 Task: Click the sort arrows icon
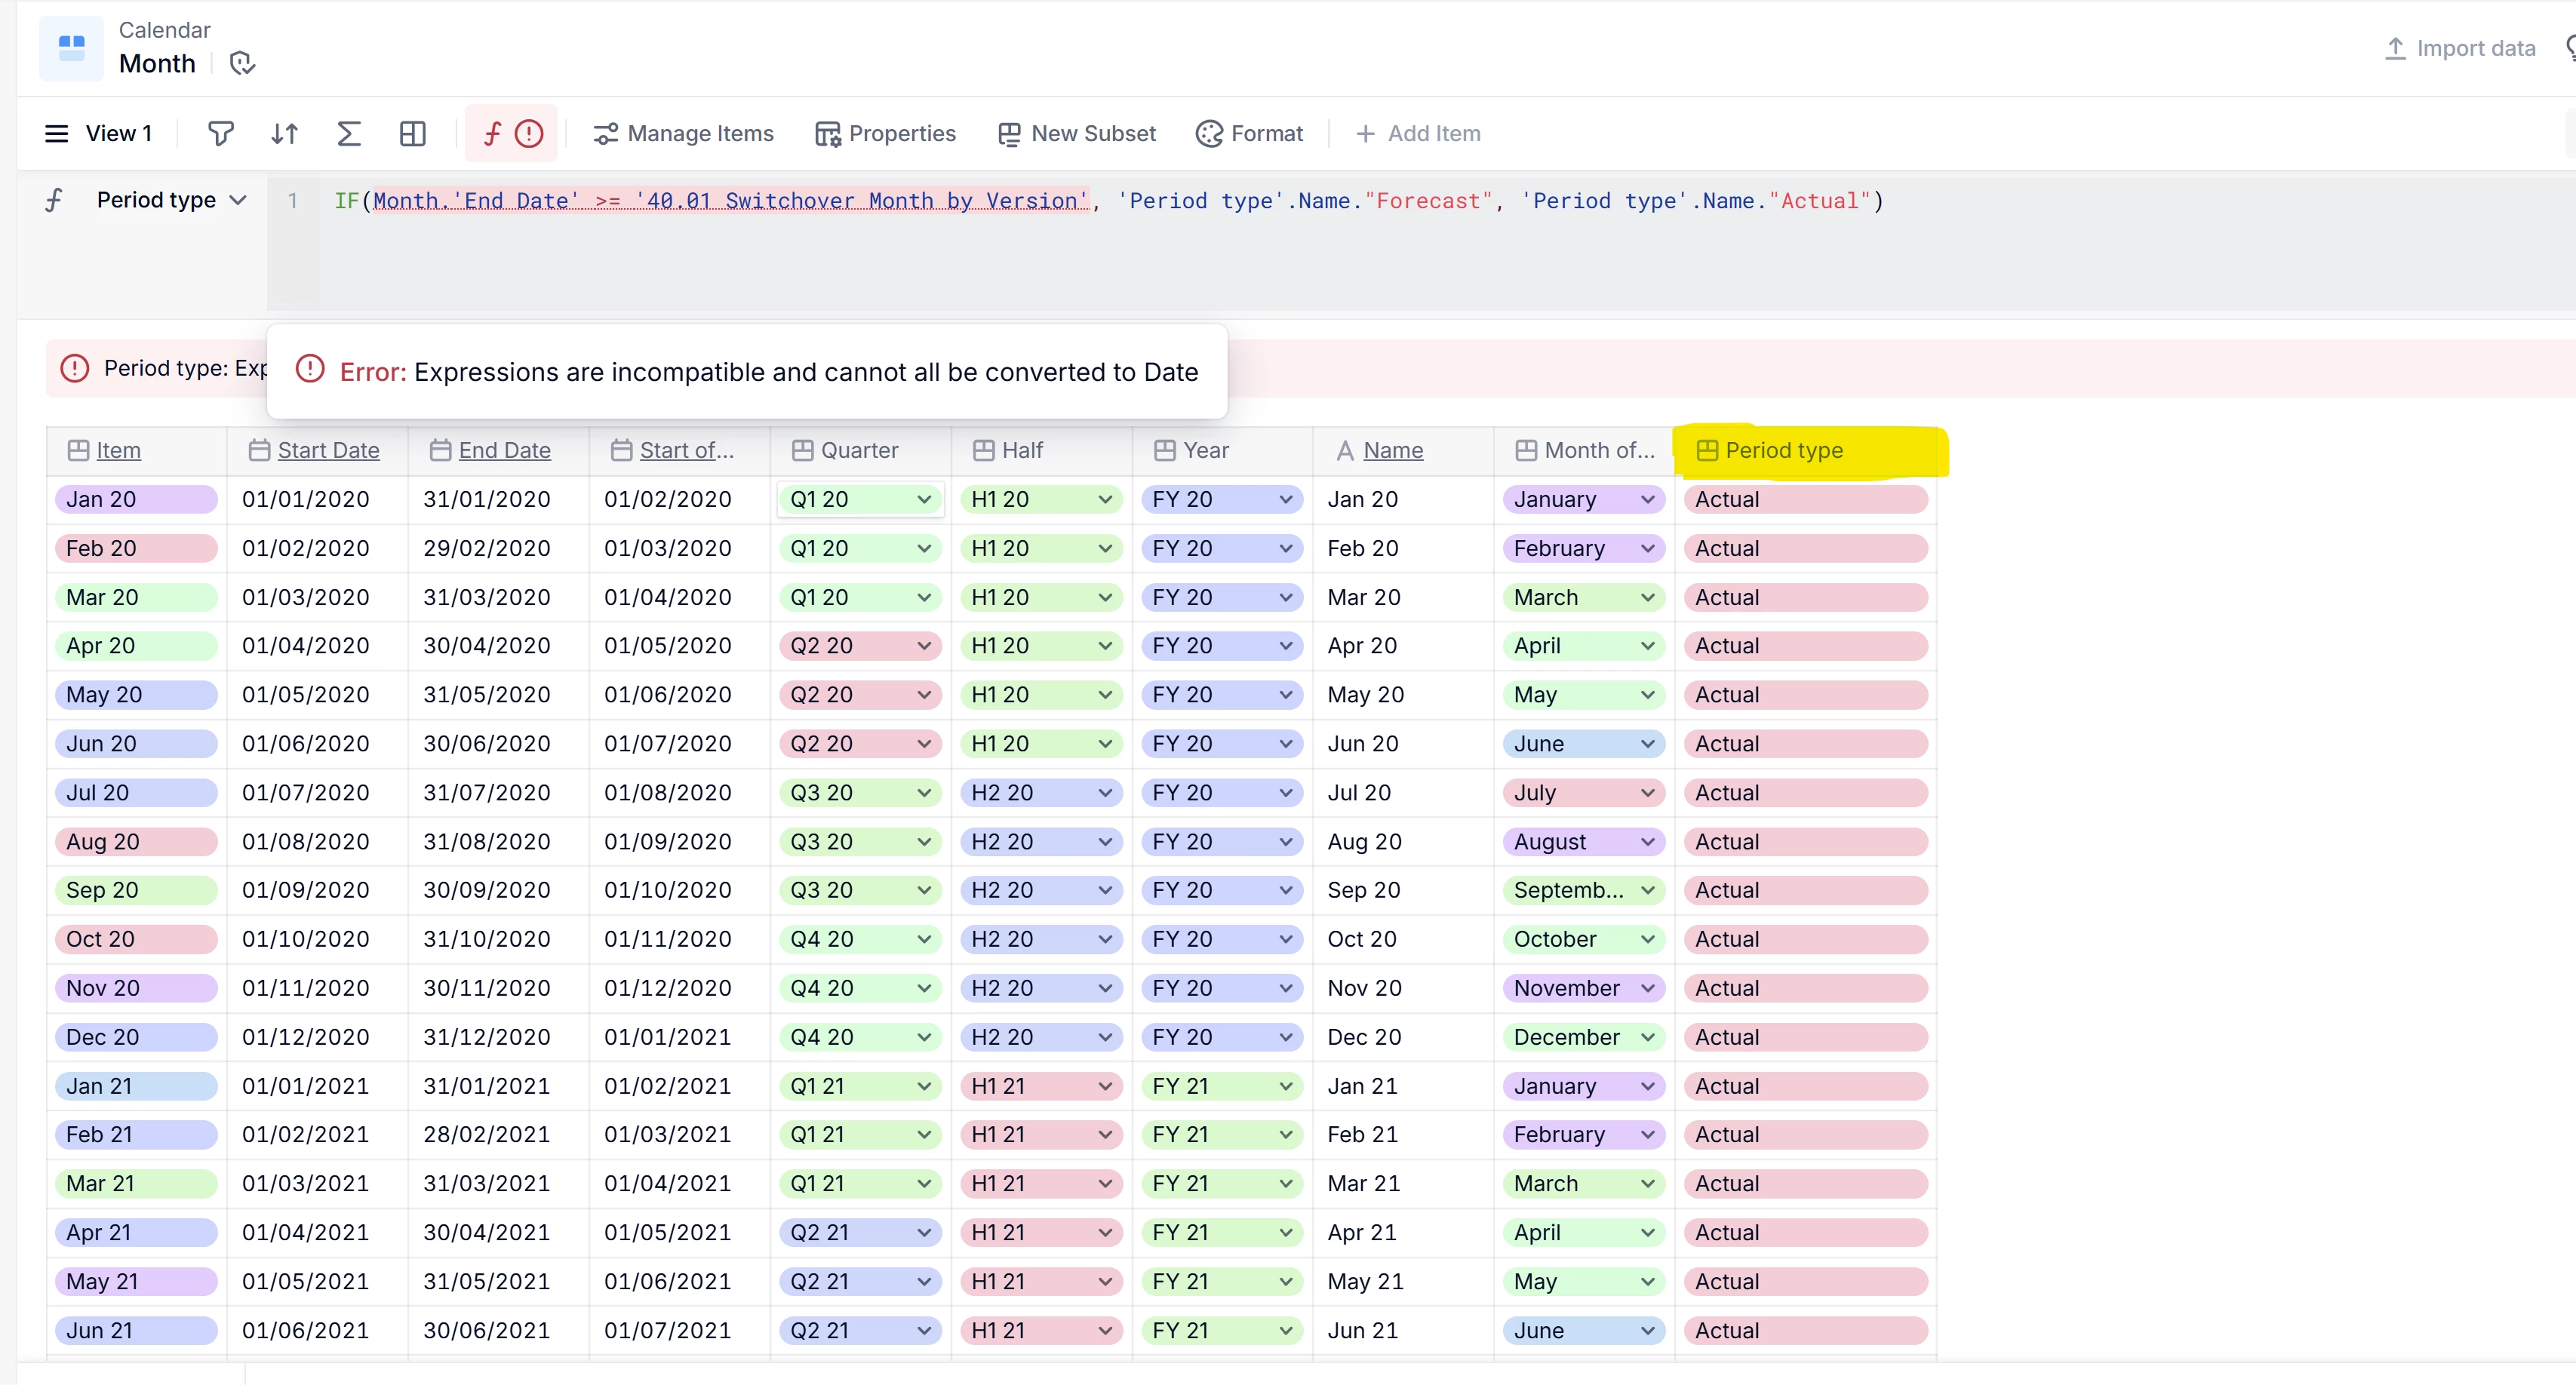click(x=284, y=133)
